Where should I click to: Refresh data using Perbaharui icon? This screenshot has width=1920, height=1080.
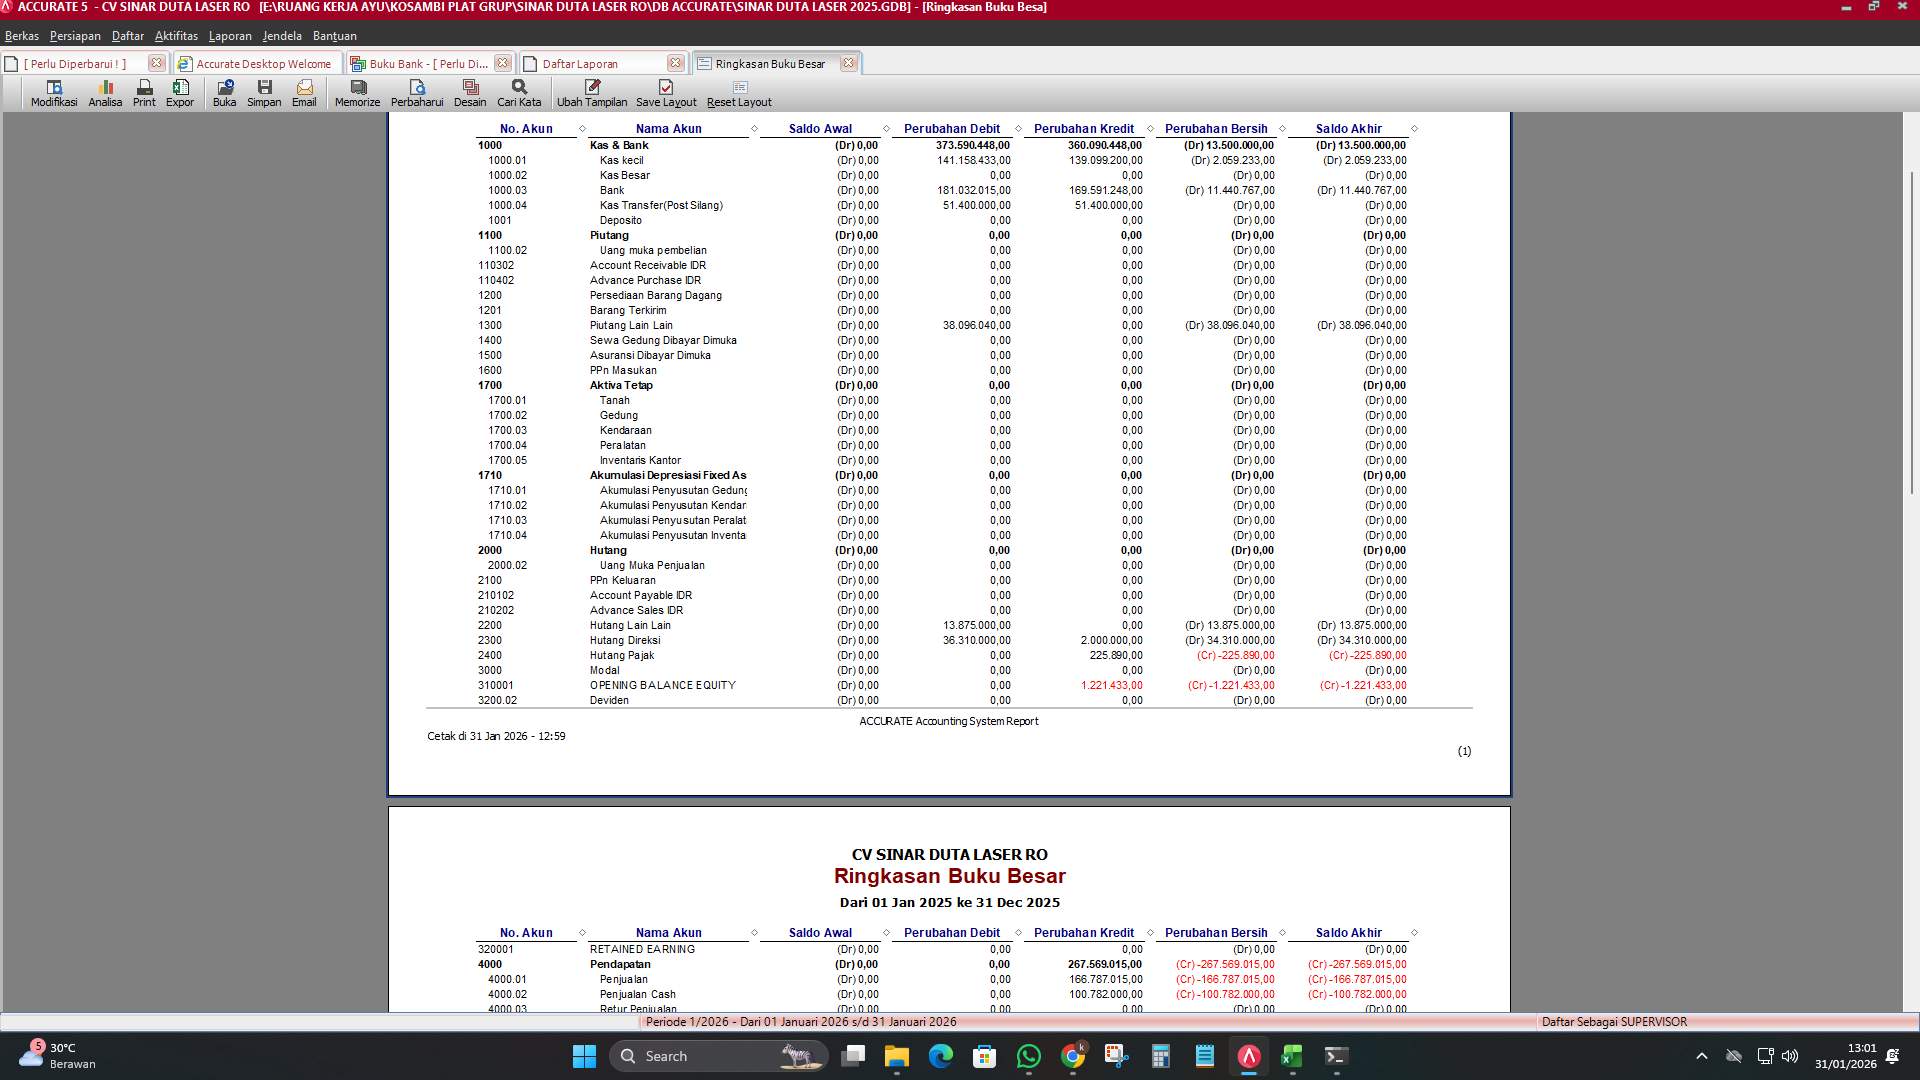pos(419,92)
